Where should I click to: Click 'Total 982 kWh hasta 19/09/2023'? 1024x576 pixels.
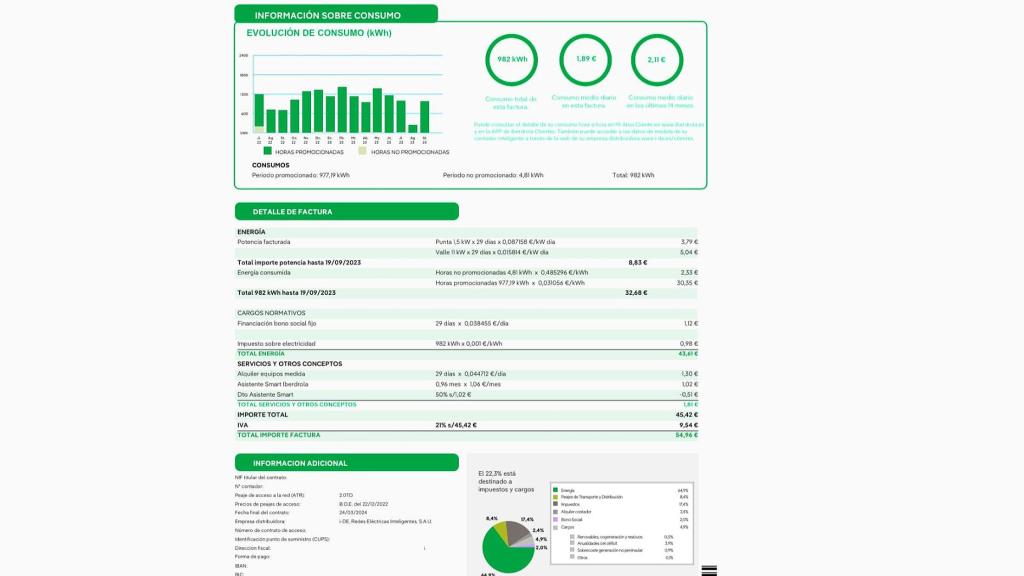click(287, 293)
